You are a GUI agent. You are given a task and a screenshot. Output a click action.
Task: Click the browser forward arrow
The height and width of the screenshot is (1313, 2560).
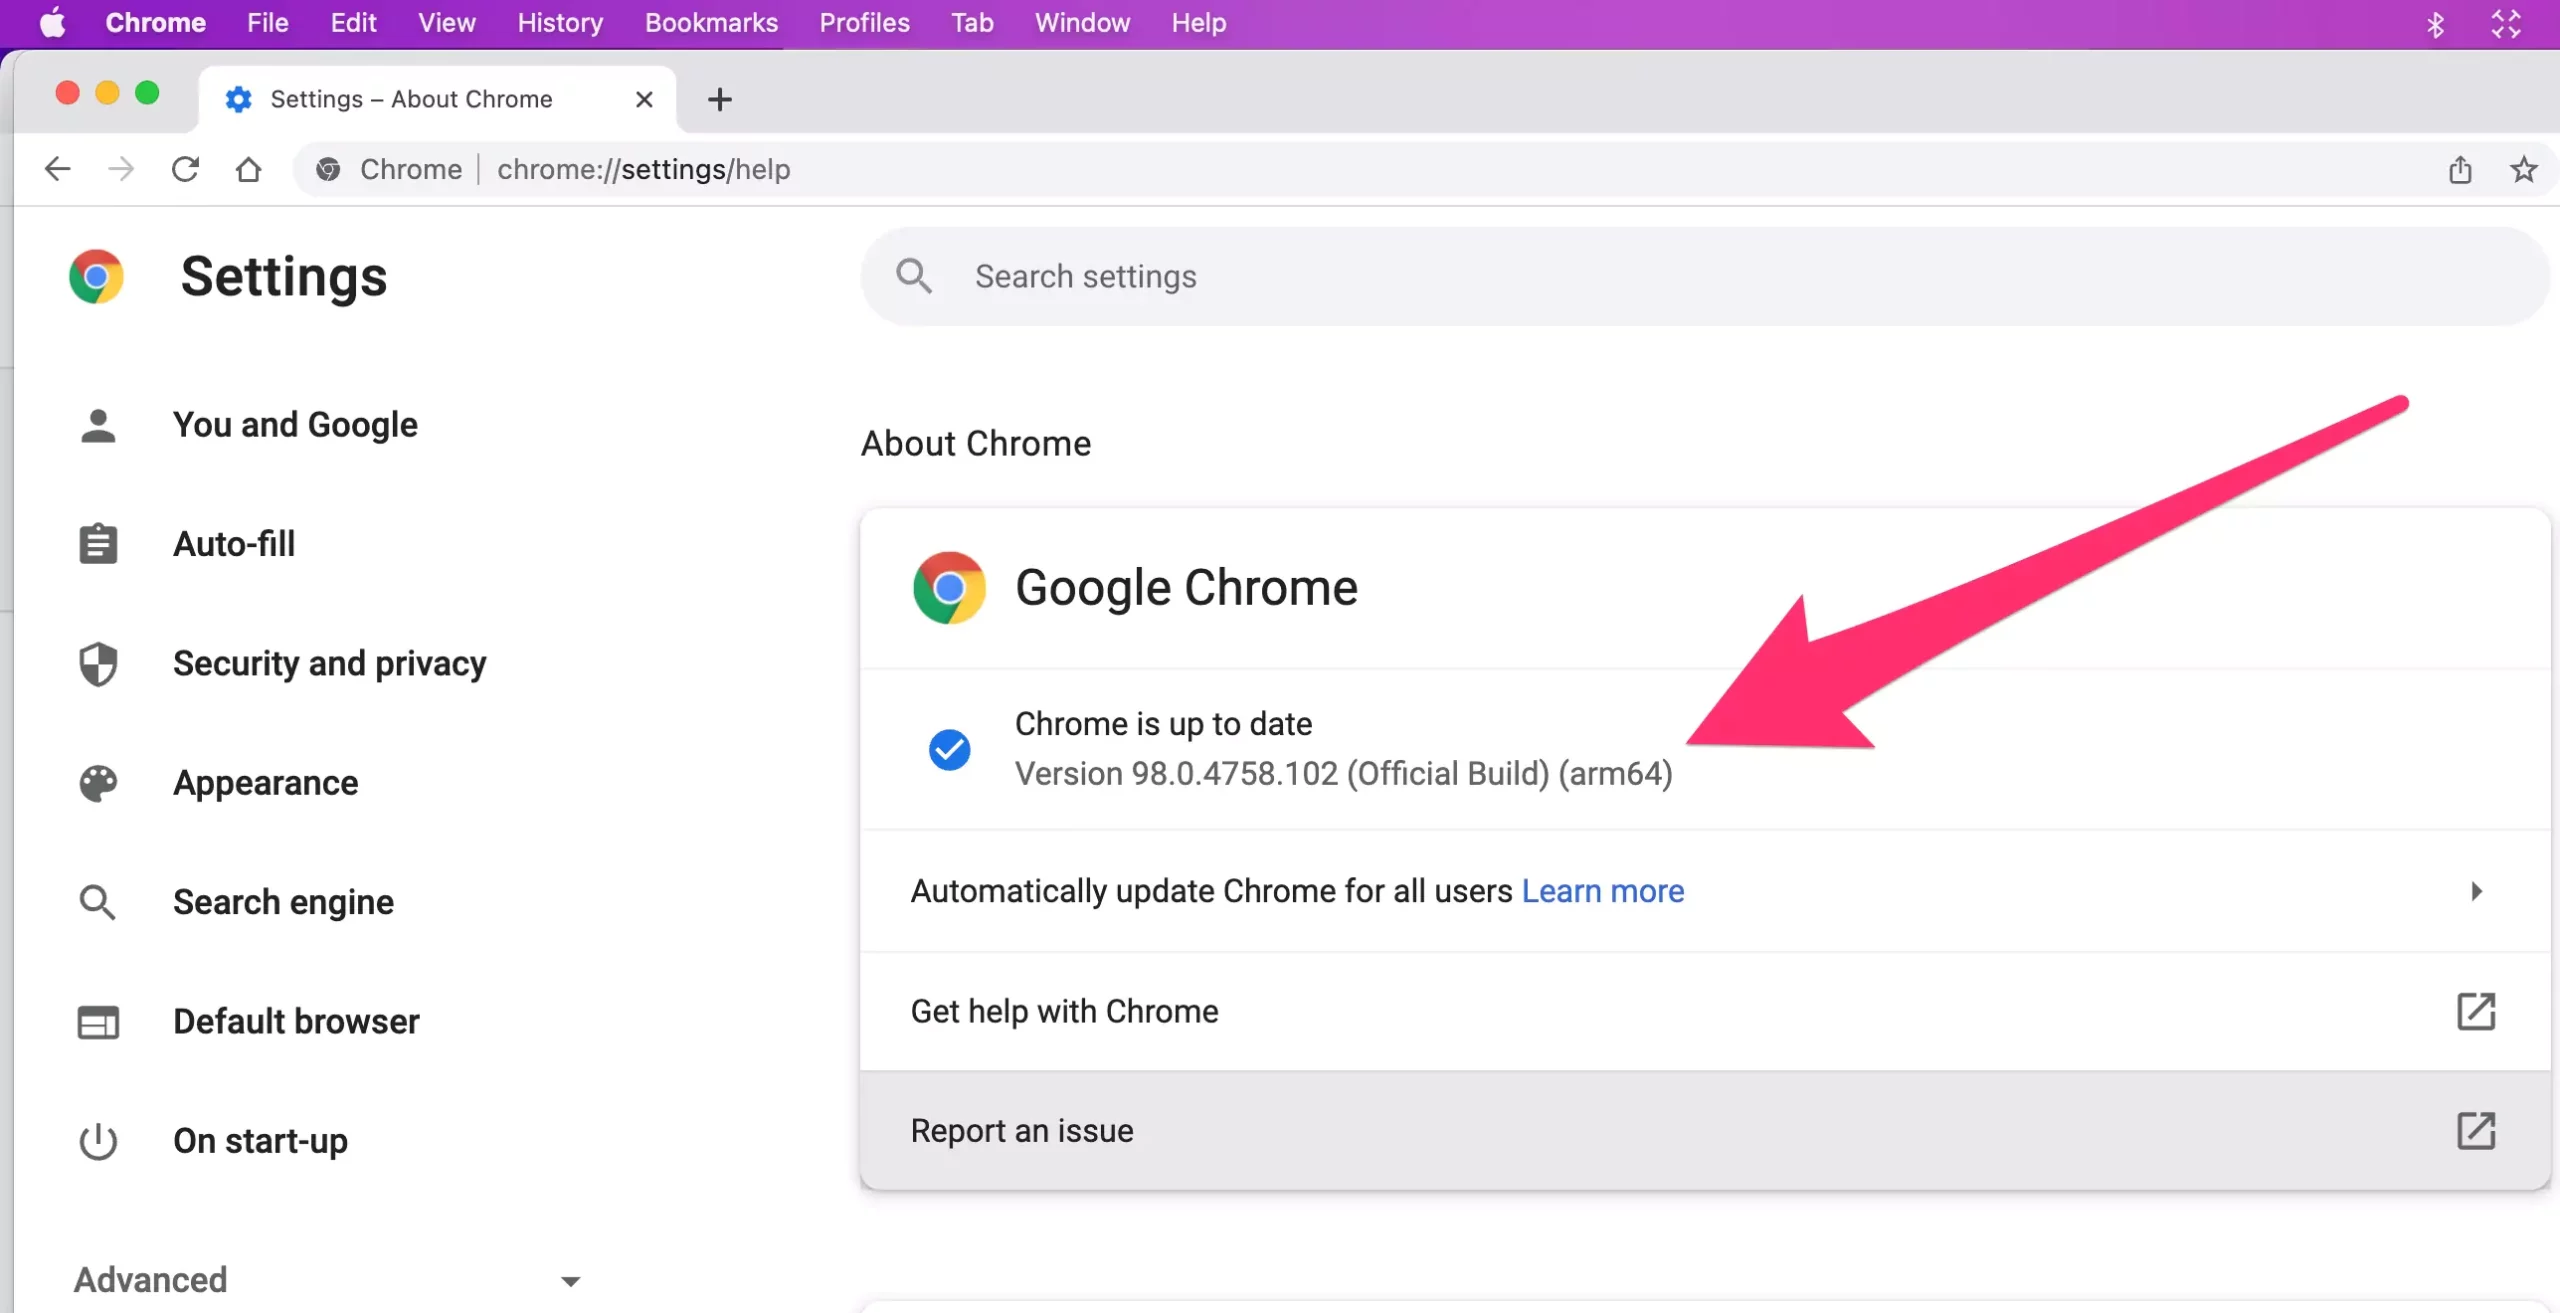pos(121,169)
